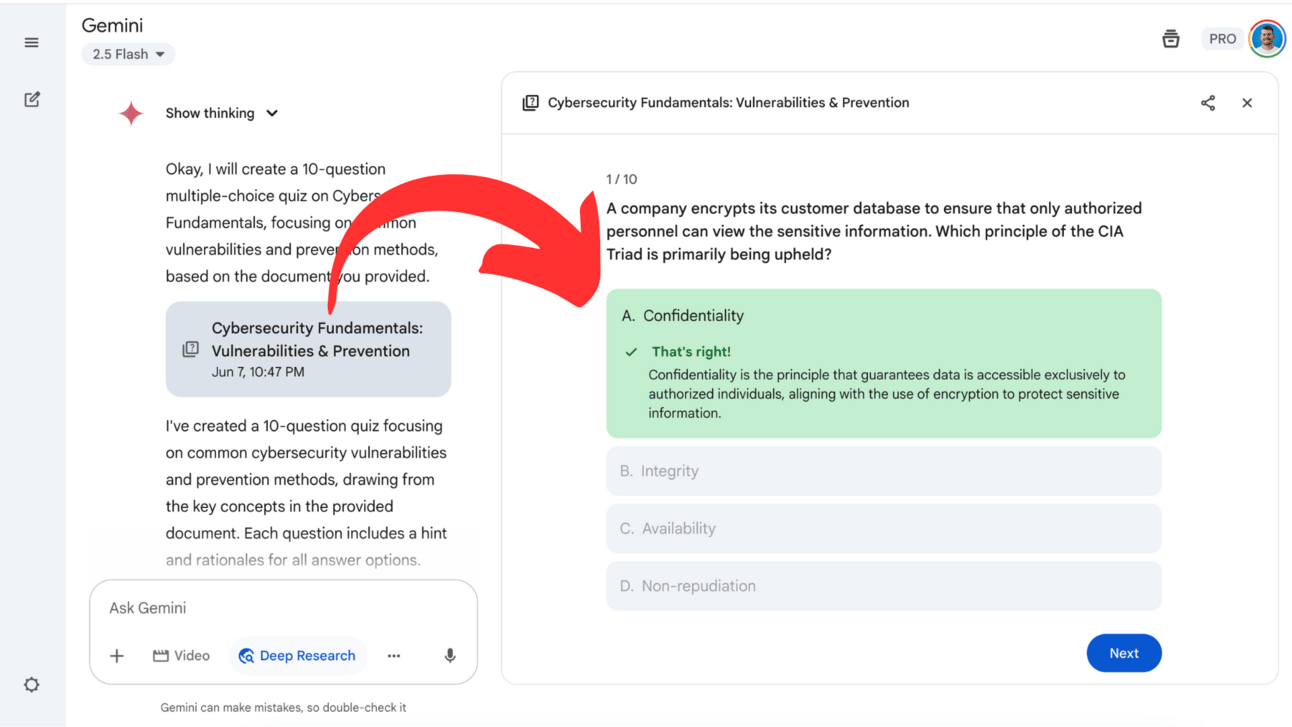Expand the Show thinking section
Screen dimensions: 1292x727
(222, 113)
